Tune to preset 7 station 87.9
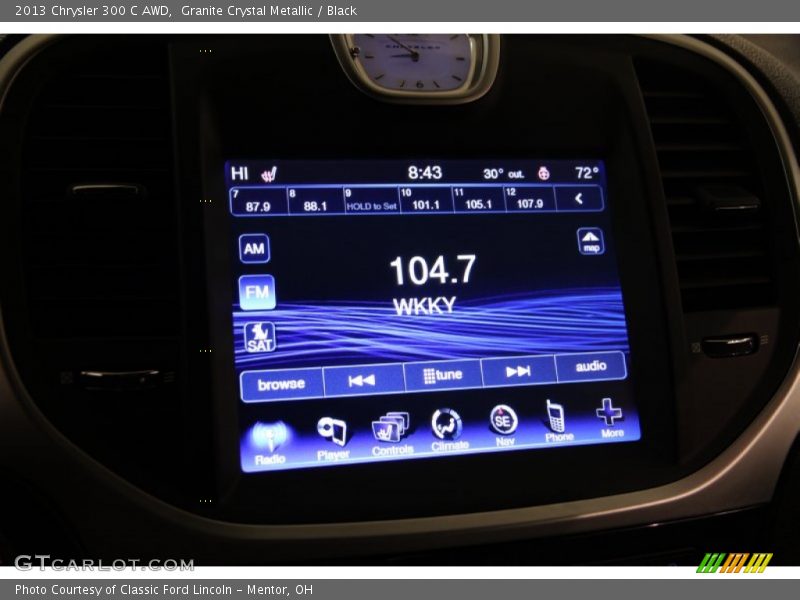Screen dimensions: 800x600 tap(259, 201)
